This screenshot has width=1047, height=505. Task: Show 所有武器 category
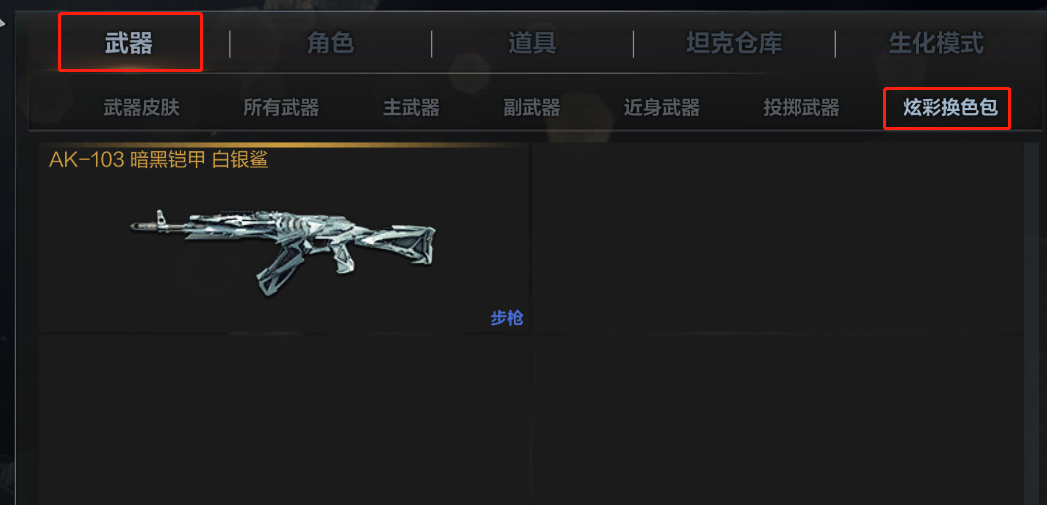[281, 108]
